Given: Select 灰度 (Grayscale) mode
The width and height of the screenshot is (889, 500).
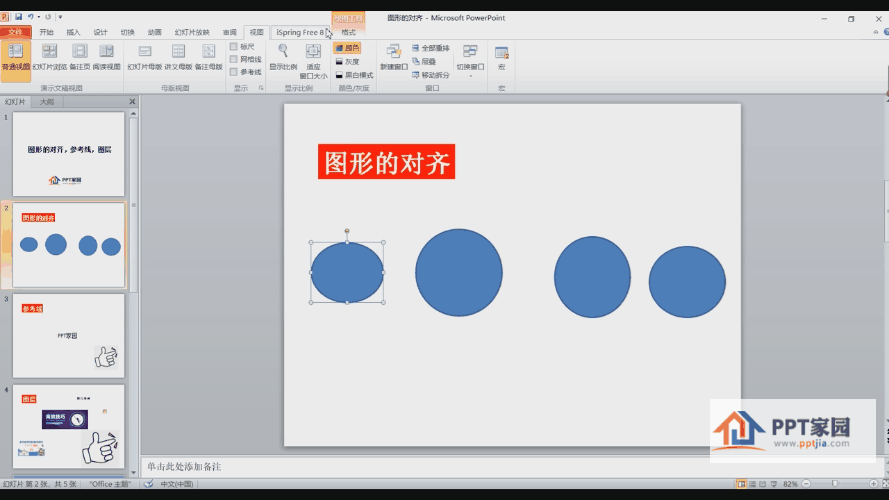Looking at the screenshot, I should click(348, 61).
